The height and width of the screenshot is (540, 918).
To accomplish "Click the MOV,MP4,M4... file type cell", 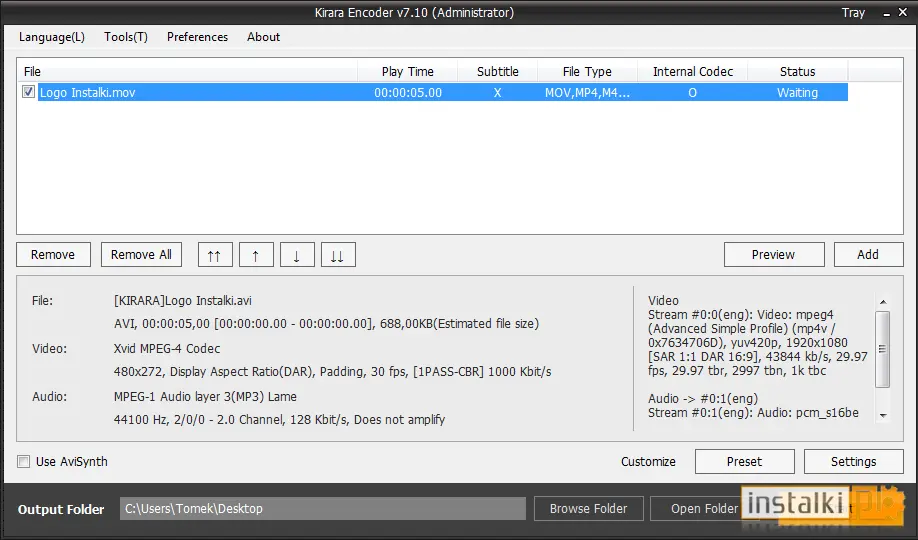I will (587, 93).
